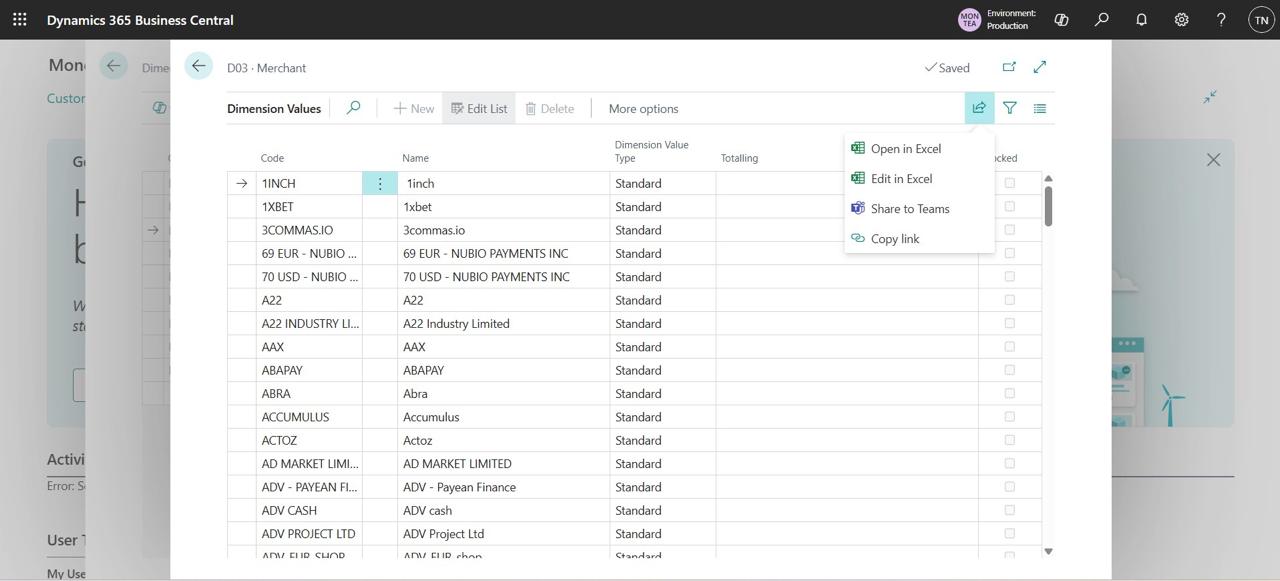Screen dimensions: 1280x581
Task: Click the MON TEA environment badge
Action: (x=969, y=19)
